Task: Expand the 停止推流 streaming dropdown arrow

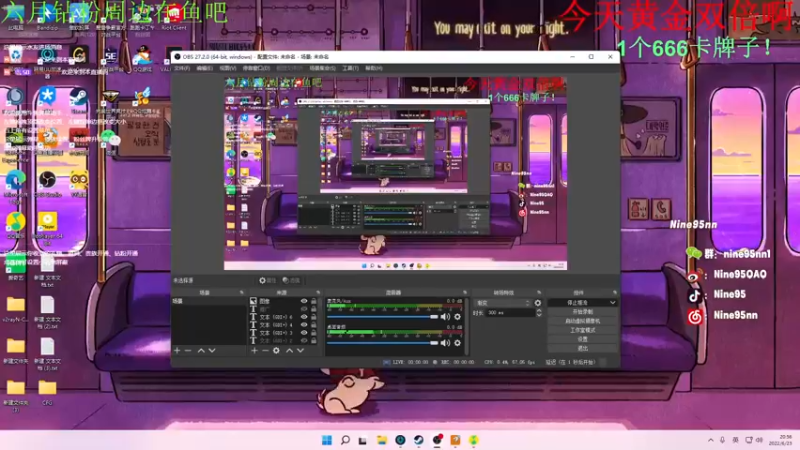Action: pos(612,303)
